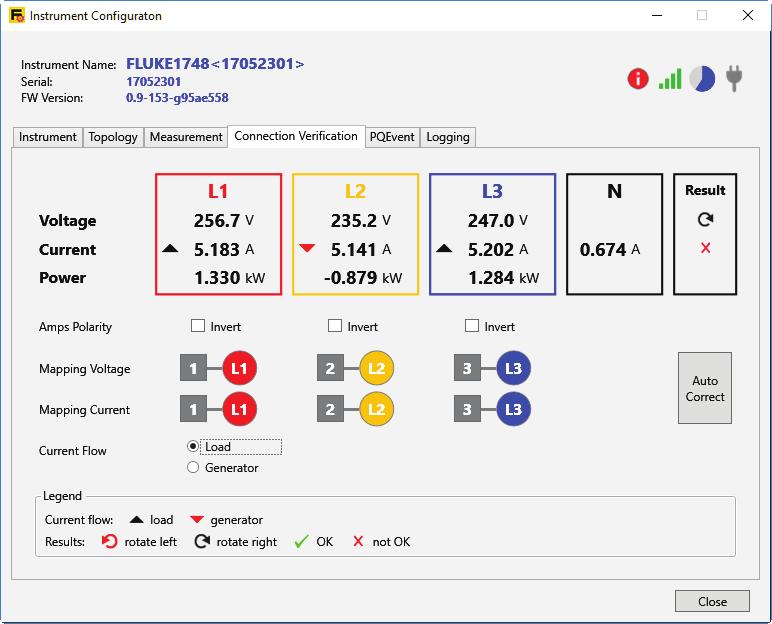
Task: Click Mapping Current blue L3 circle
Action: 514,409
